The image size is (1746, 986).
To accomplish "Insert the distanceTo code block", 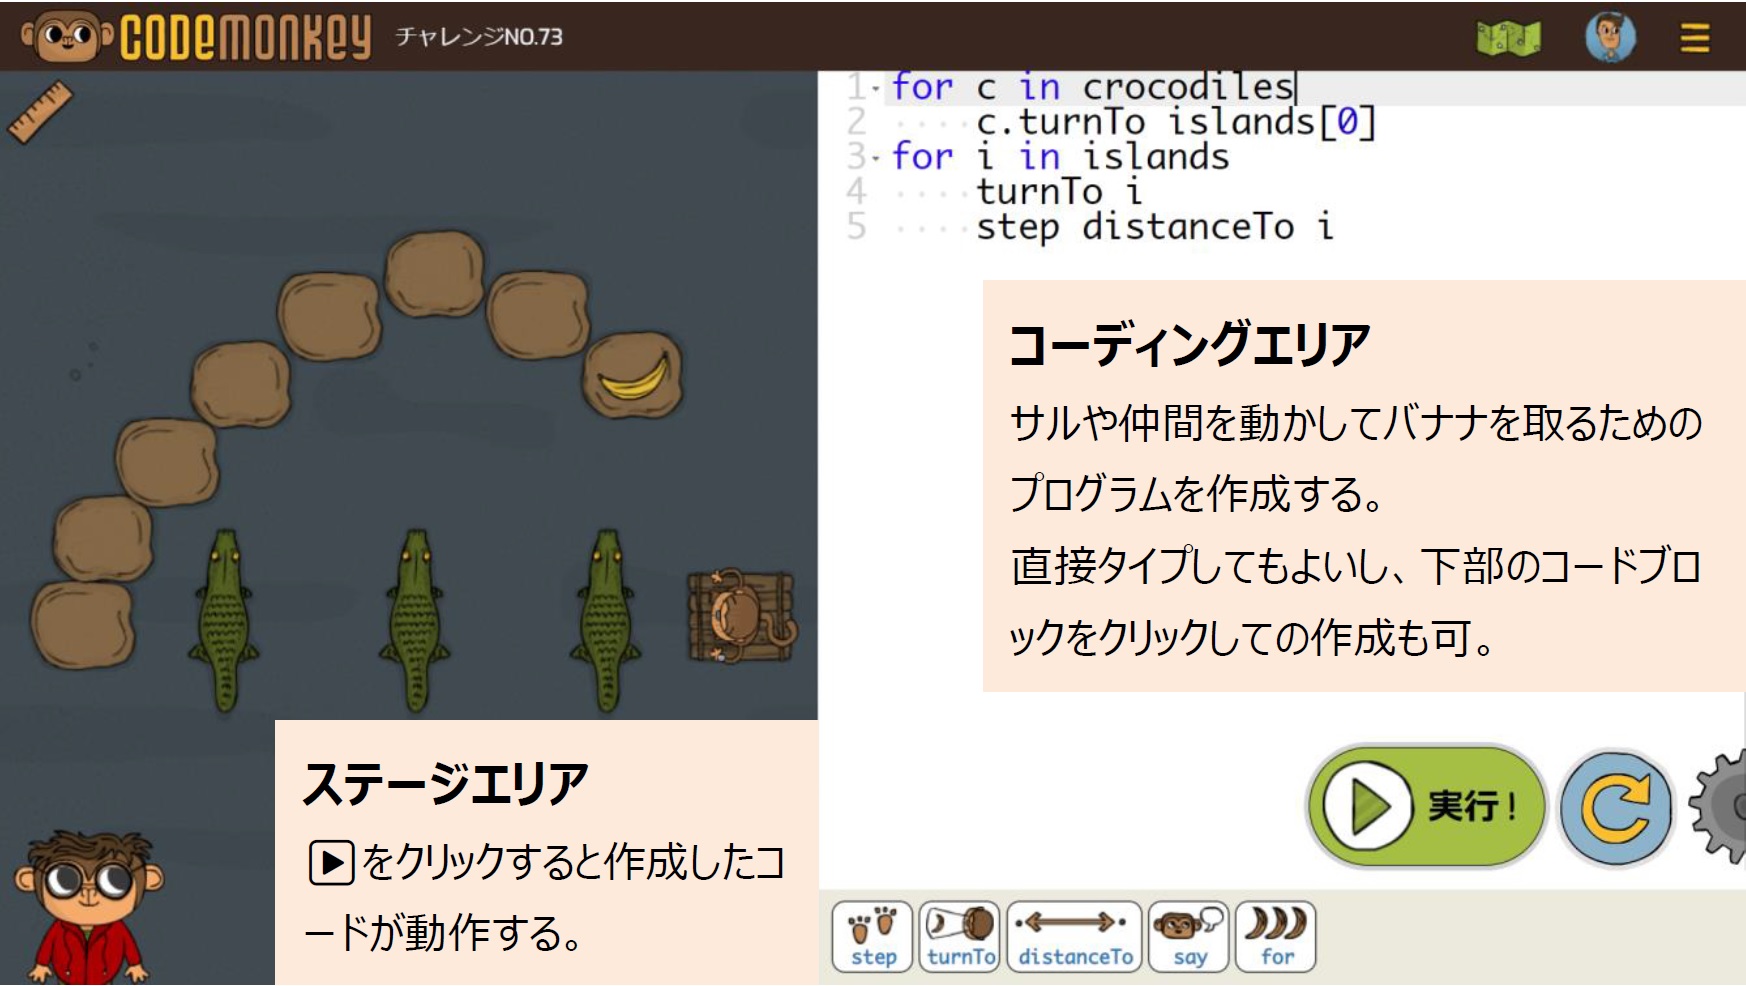I will click(x=1075, y=937).
